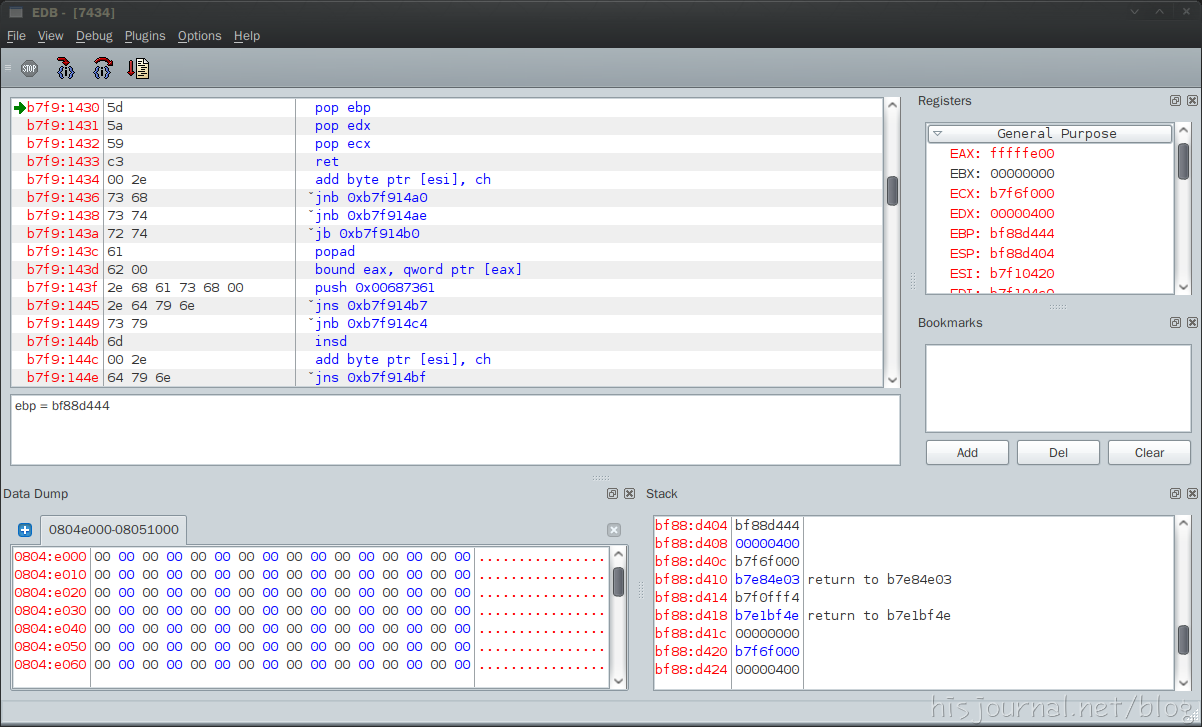Screen dimensions: 1202x727
Task: Select address b7f9:143d in disassembly
Action: coord(63,270)
